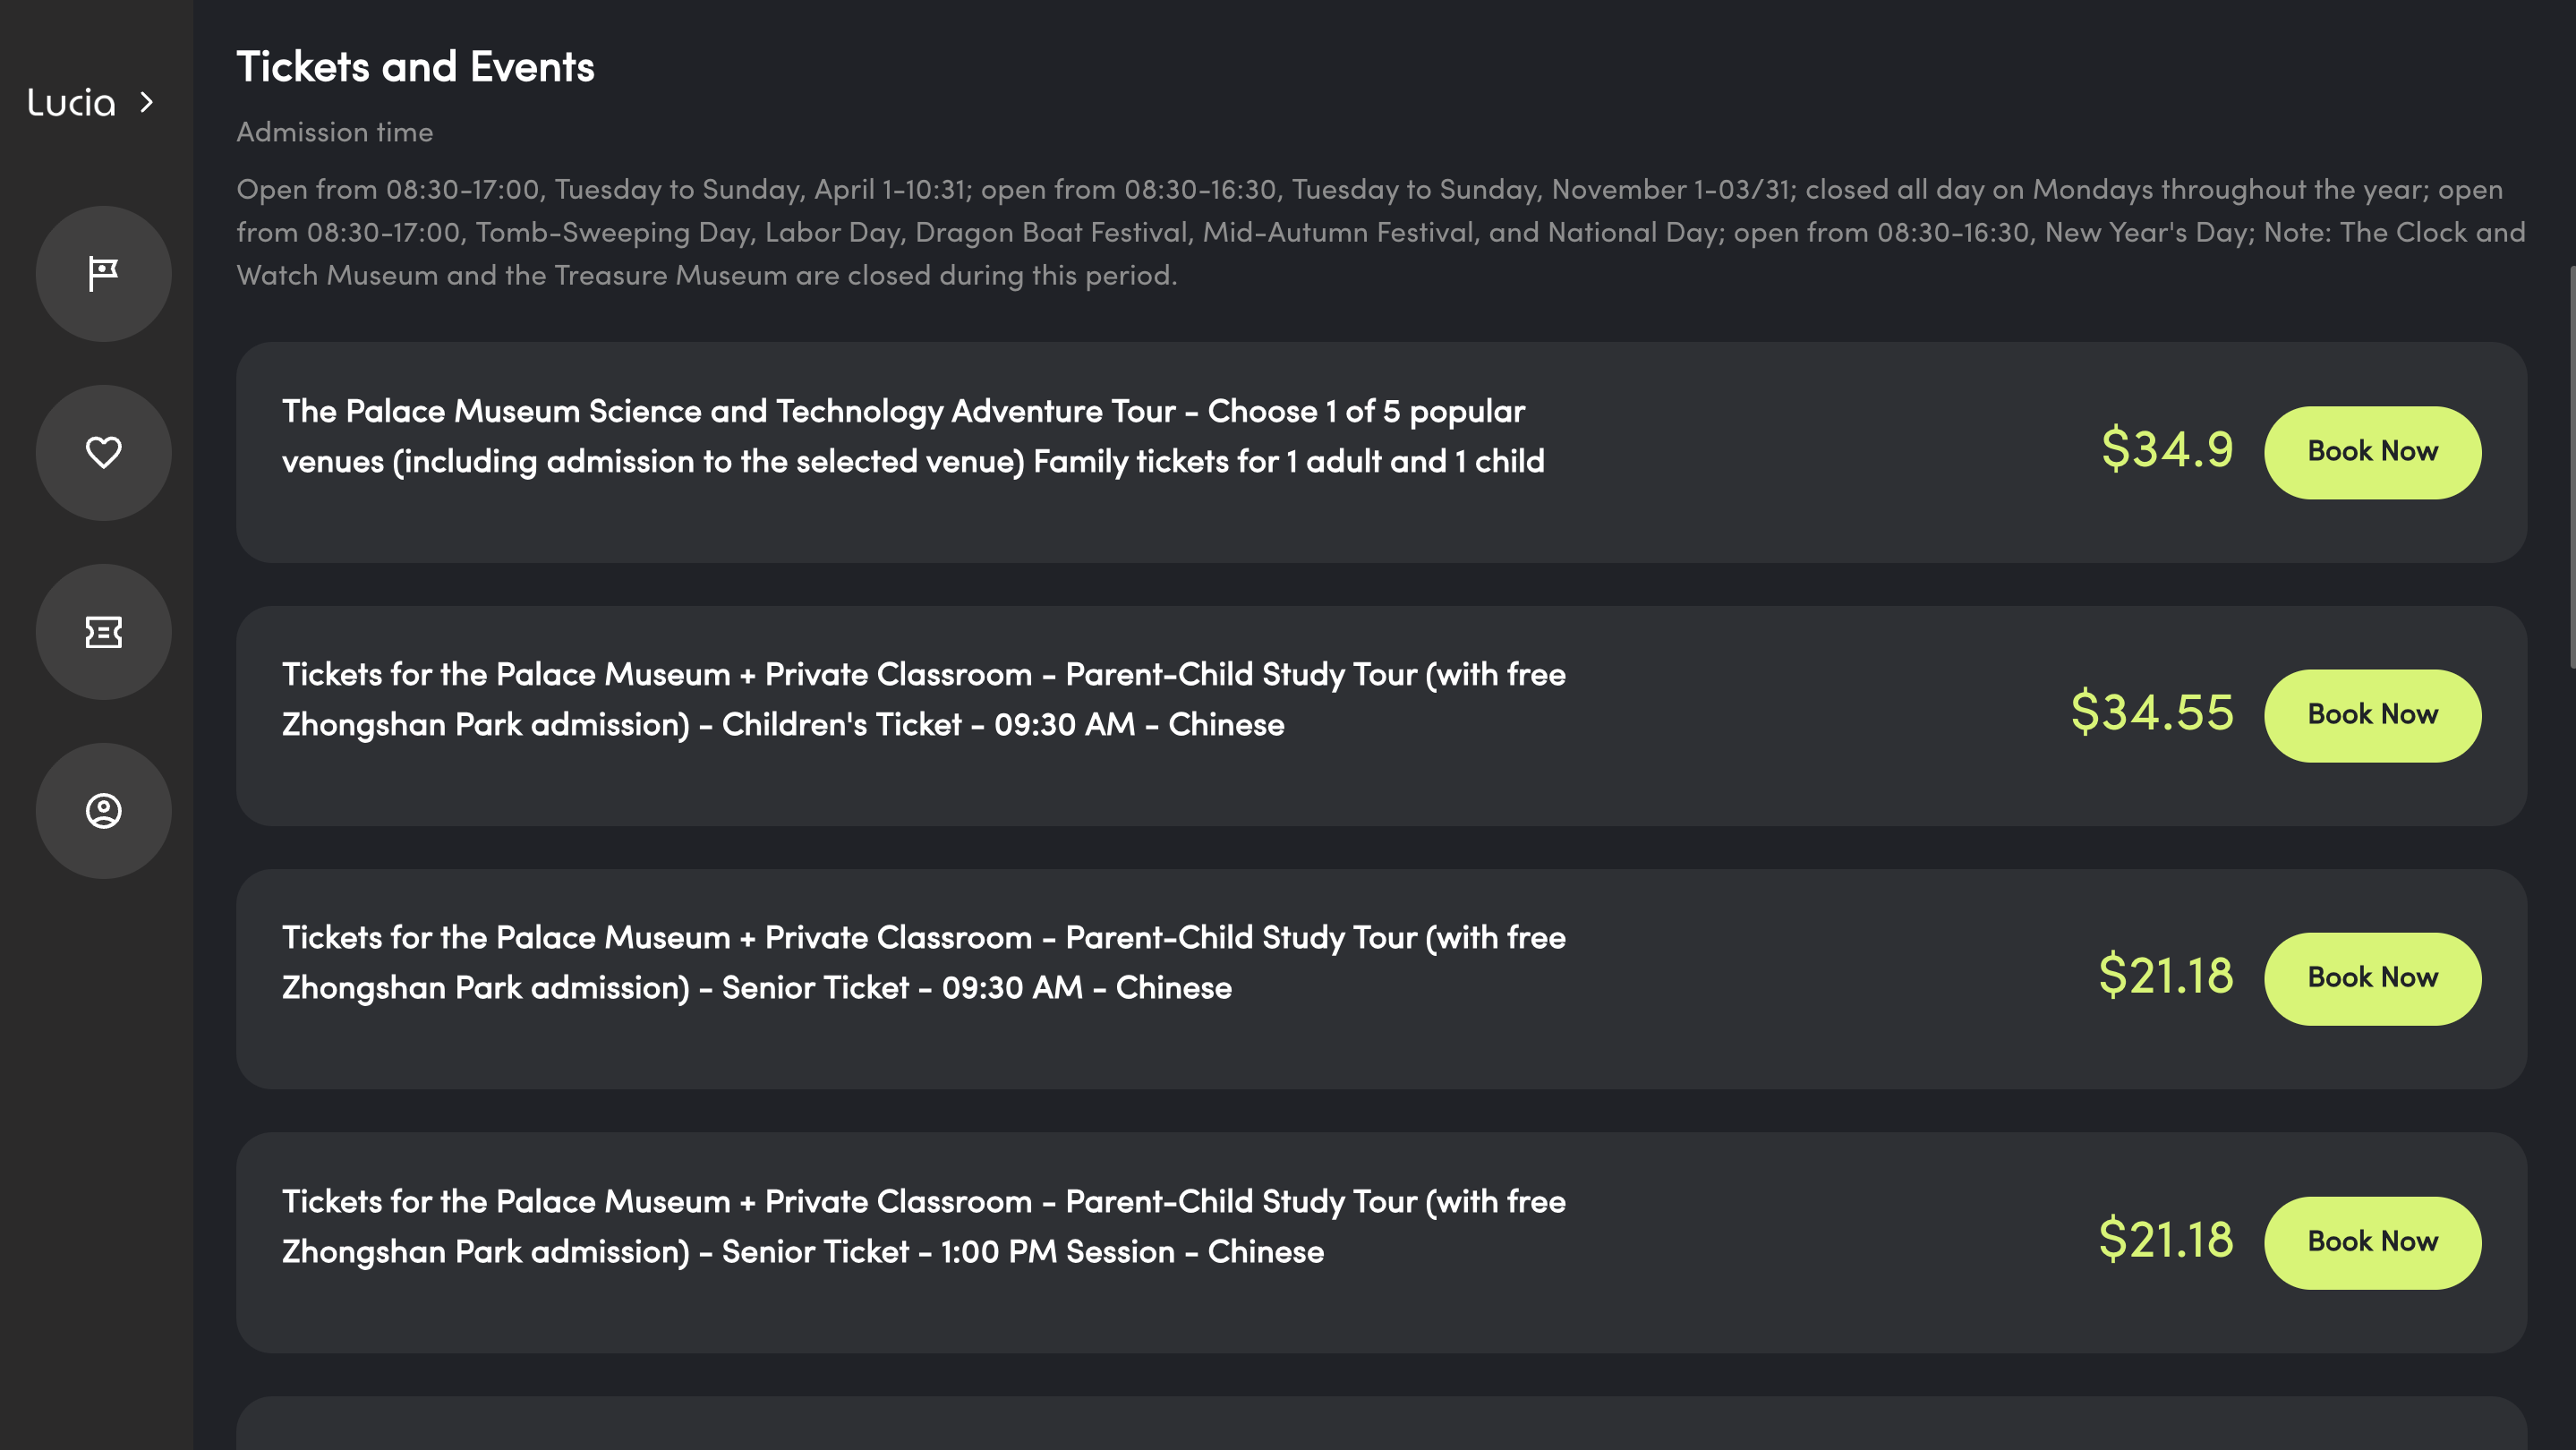Click the vertical scrollbar on the right
This screenshot has width=2576, height=1450.
pyautogui.click(x=2571, y=467)
